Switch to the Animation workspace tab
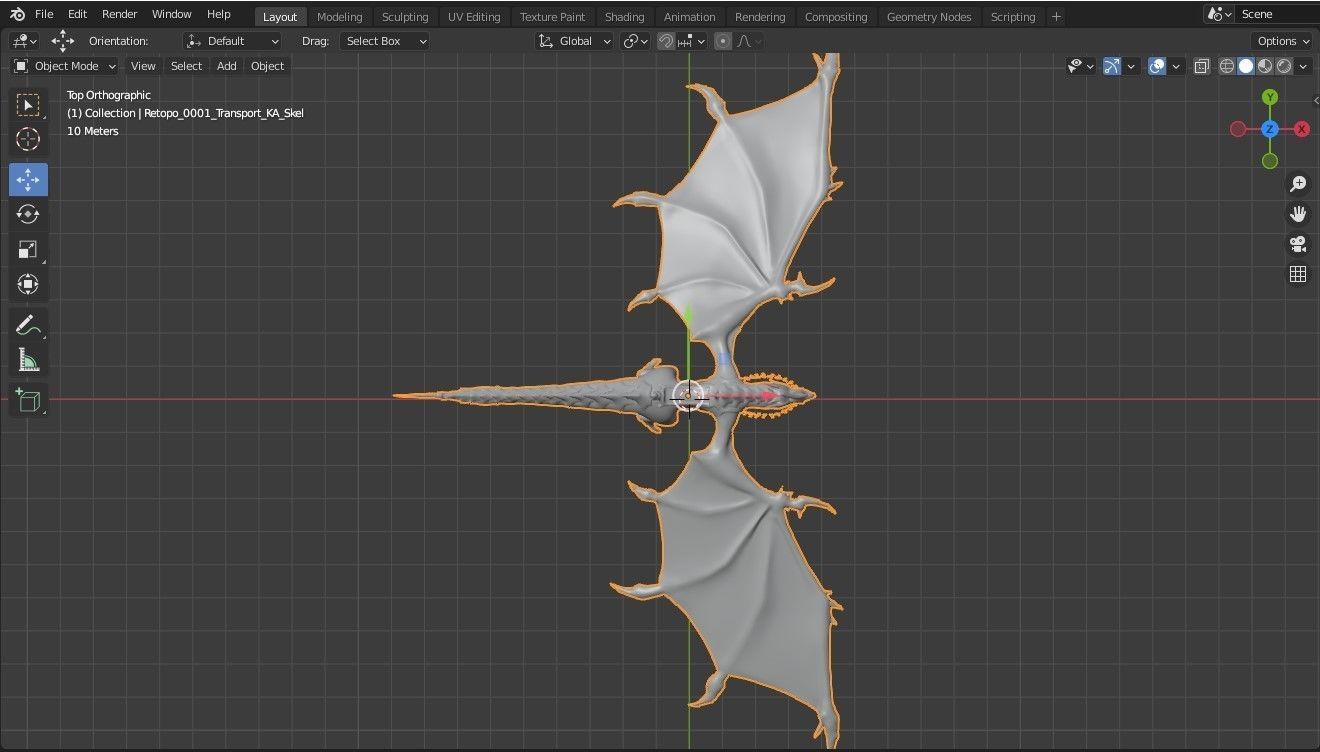 pyautogui.click(x=690, y=17)
